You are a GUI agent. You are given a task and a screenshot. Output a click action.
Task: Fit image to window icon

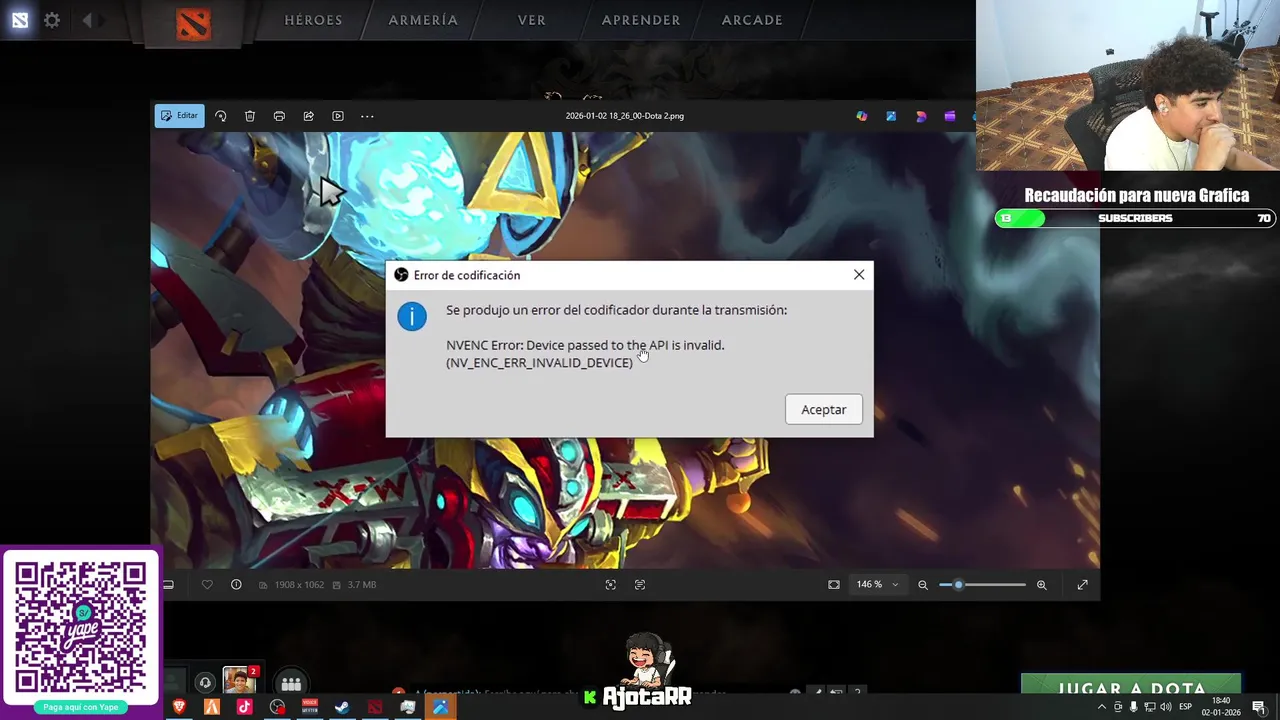tap(834, 585)
